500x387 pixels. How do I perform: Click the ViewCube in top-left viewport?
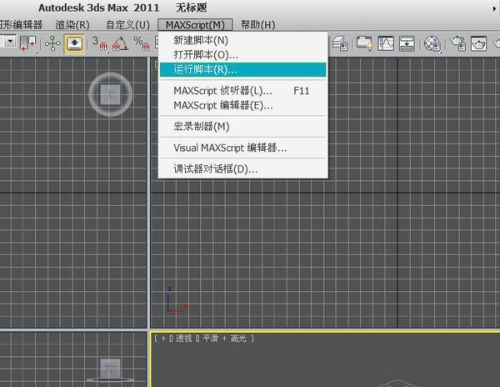[x=110, y=95]
